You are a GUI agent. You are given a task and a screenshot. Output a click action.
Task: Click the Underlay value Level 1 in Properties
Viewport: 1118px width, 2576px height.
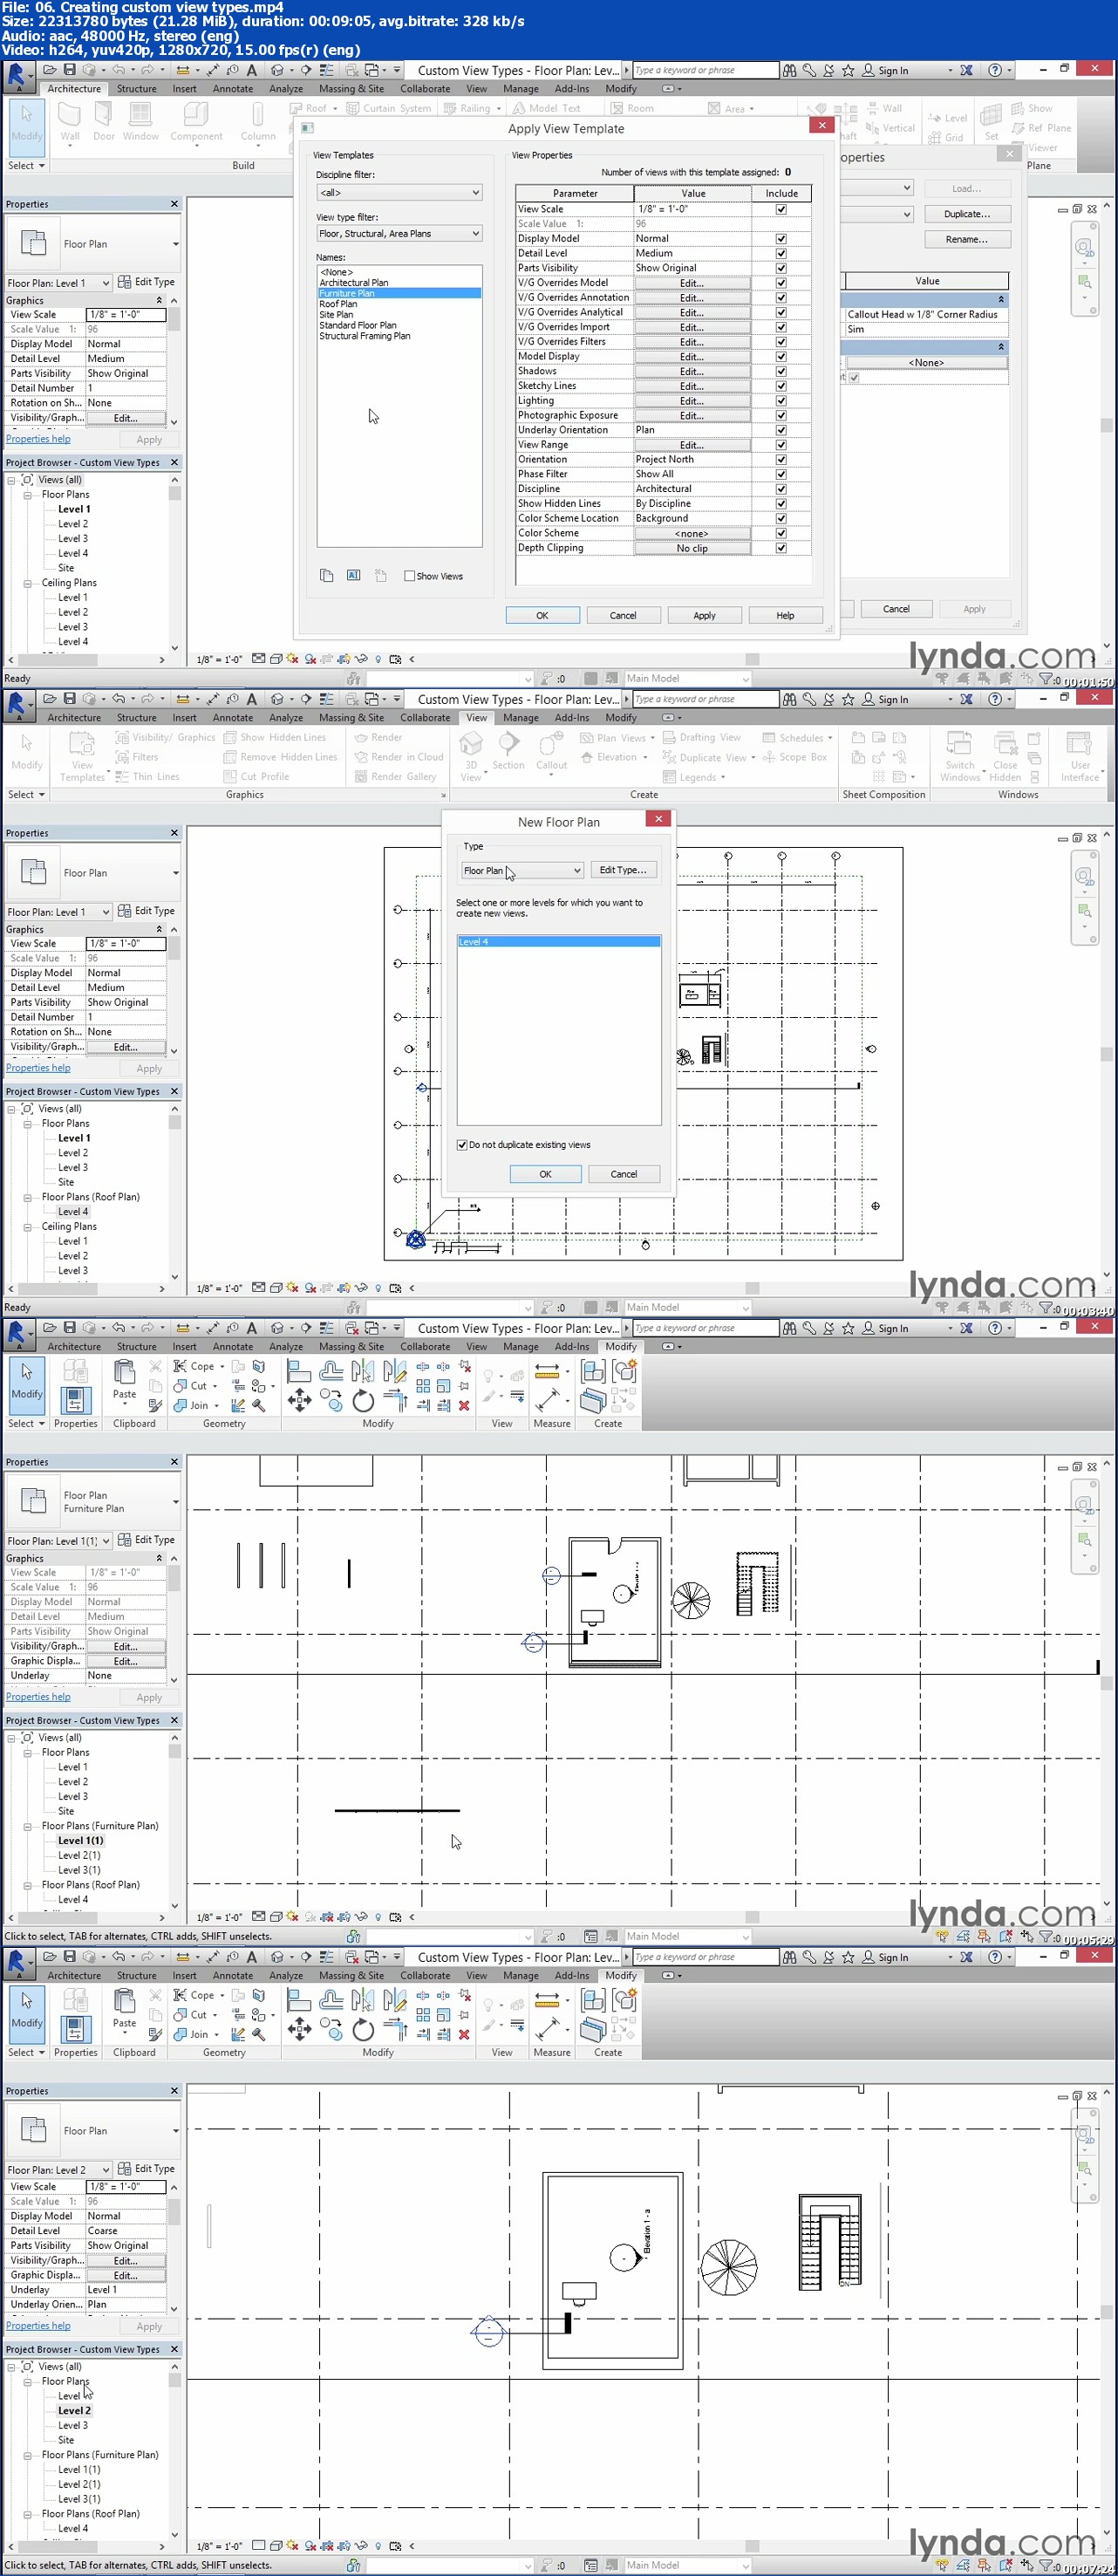click(125, 2290)
